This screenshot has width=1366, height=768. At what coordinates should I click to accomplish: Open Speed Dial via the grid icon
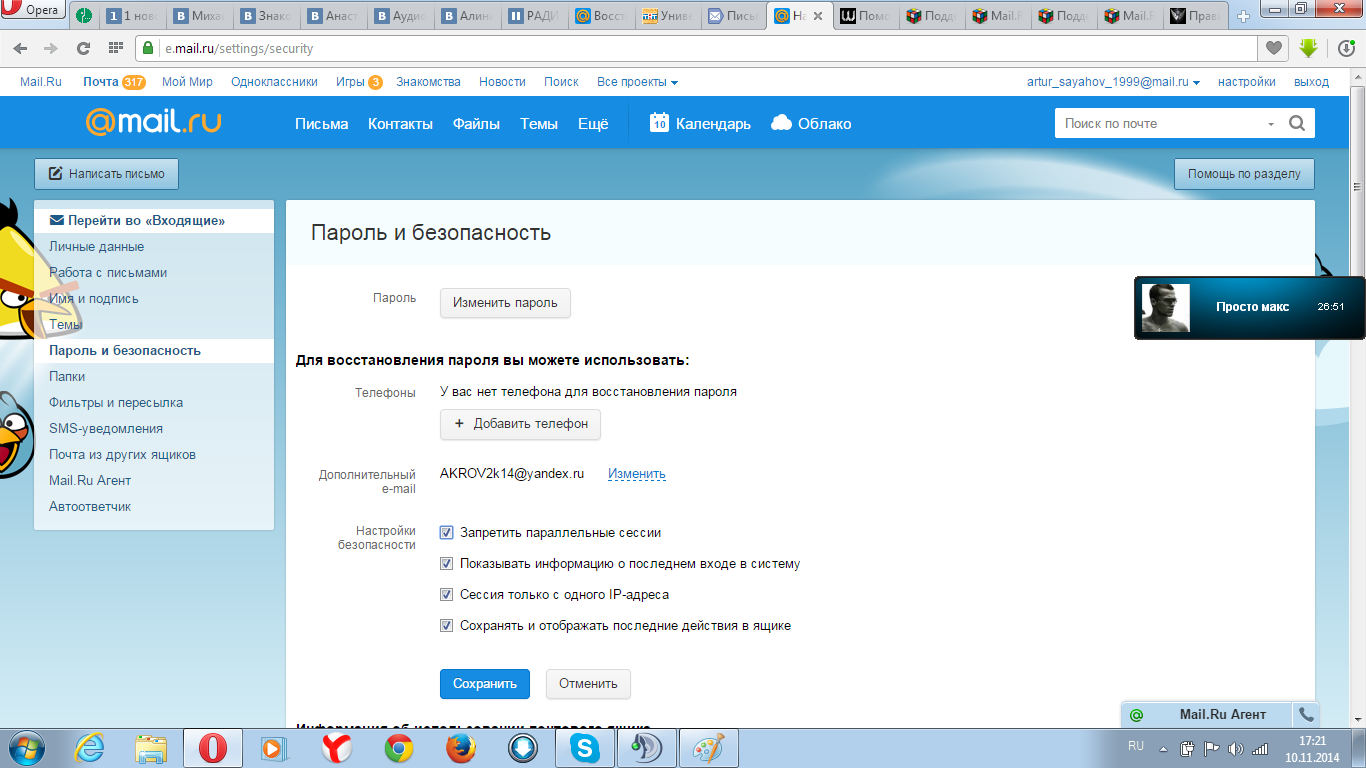pyautogui.click(x=115, y=48)
